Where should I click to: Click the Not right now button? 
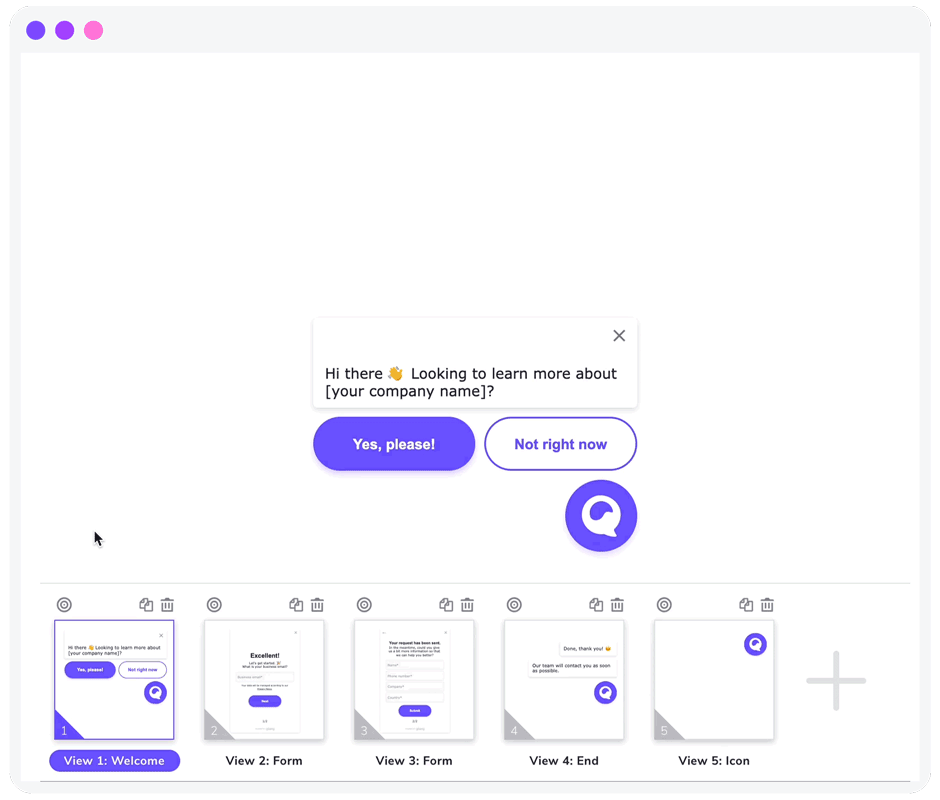click(560, 443)
